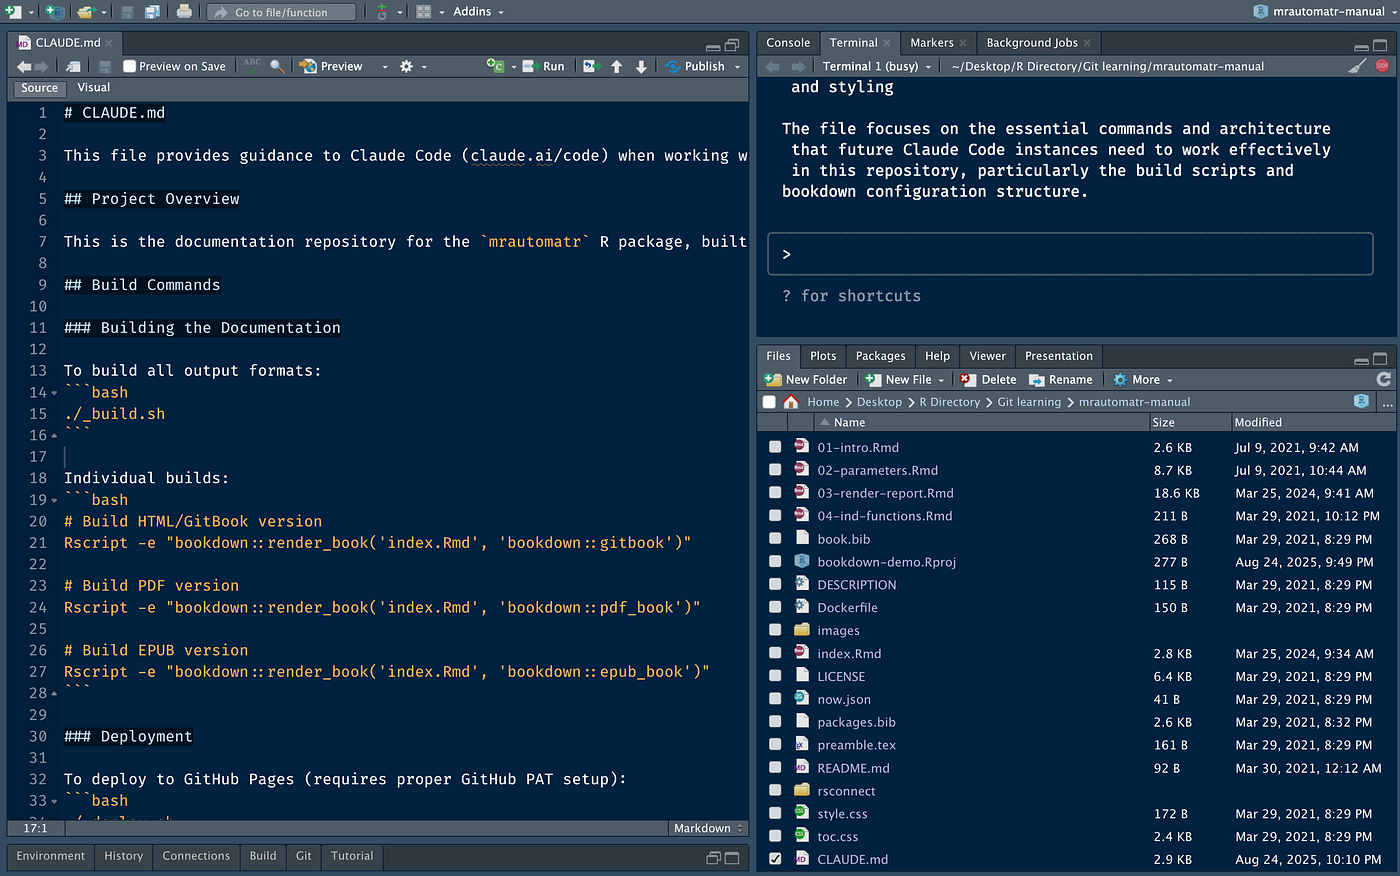Clear the terminal with the broom icon

(x=1357, y=66)
